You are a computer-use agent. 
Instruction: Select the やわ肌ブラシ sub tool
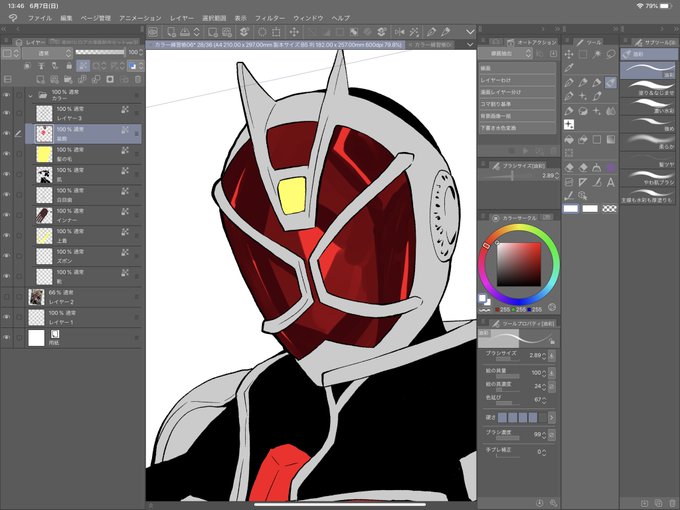click(649, 178)
